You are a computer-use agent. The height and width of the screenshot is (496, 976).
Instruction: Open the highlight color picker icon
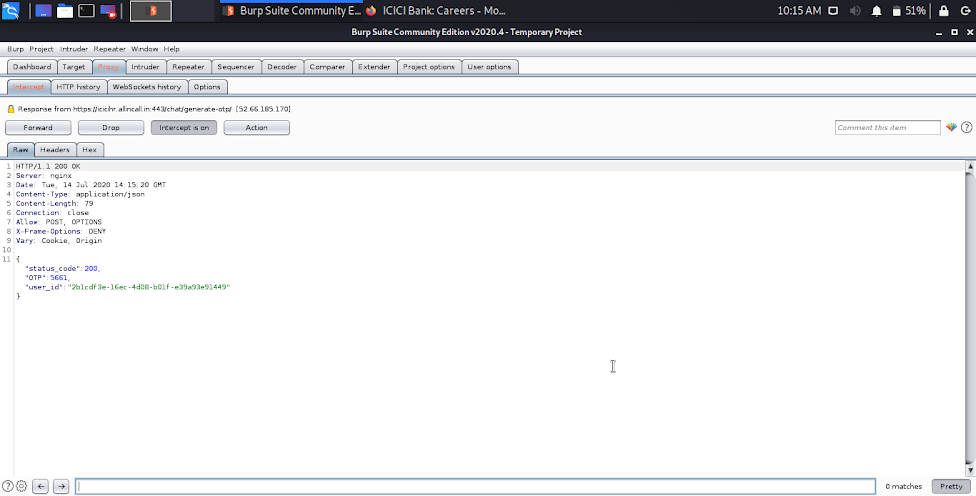click(951, 127)
